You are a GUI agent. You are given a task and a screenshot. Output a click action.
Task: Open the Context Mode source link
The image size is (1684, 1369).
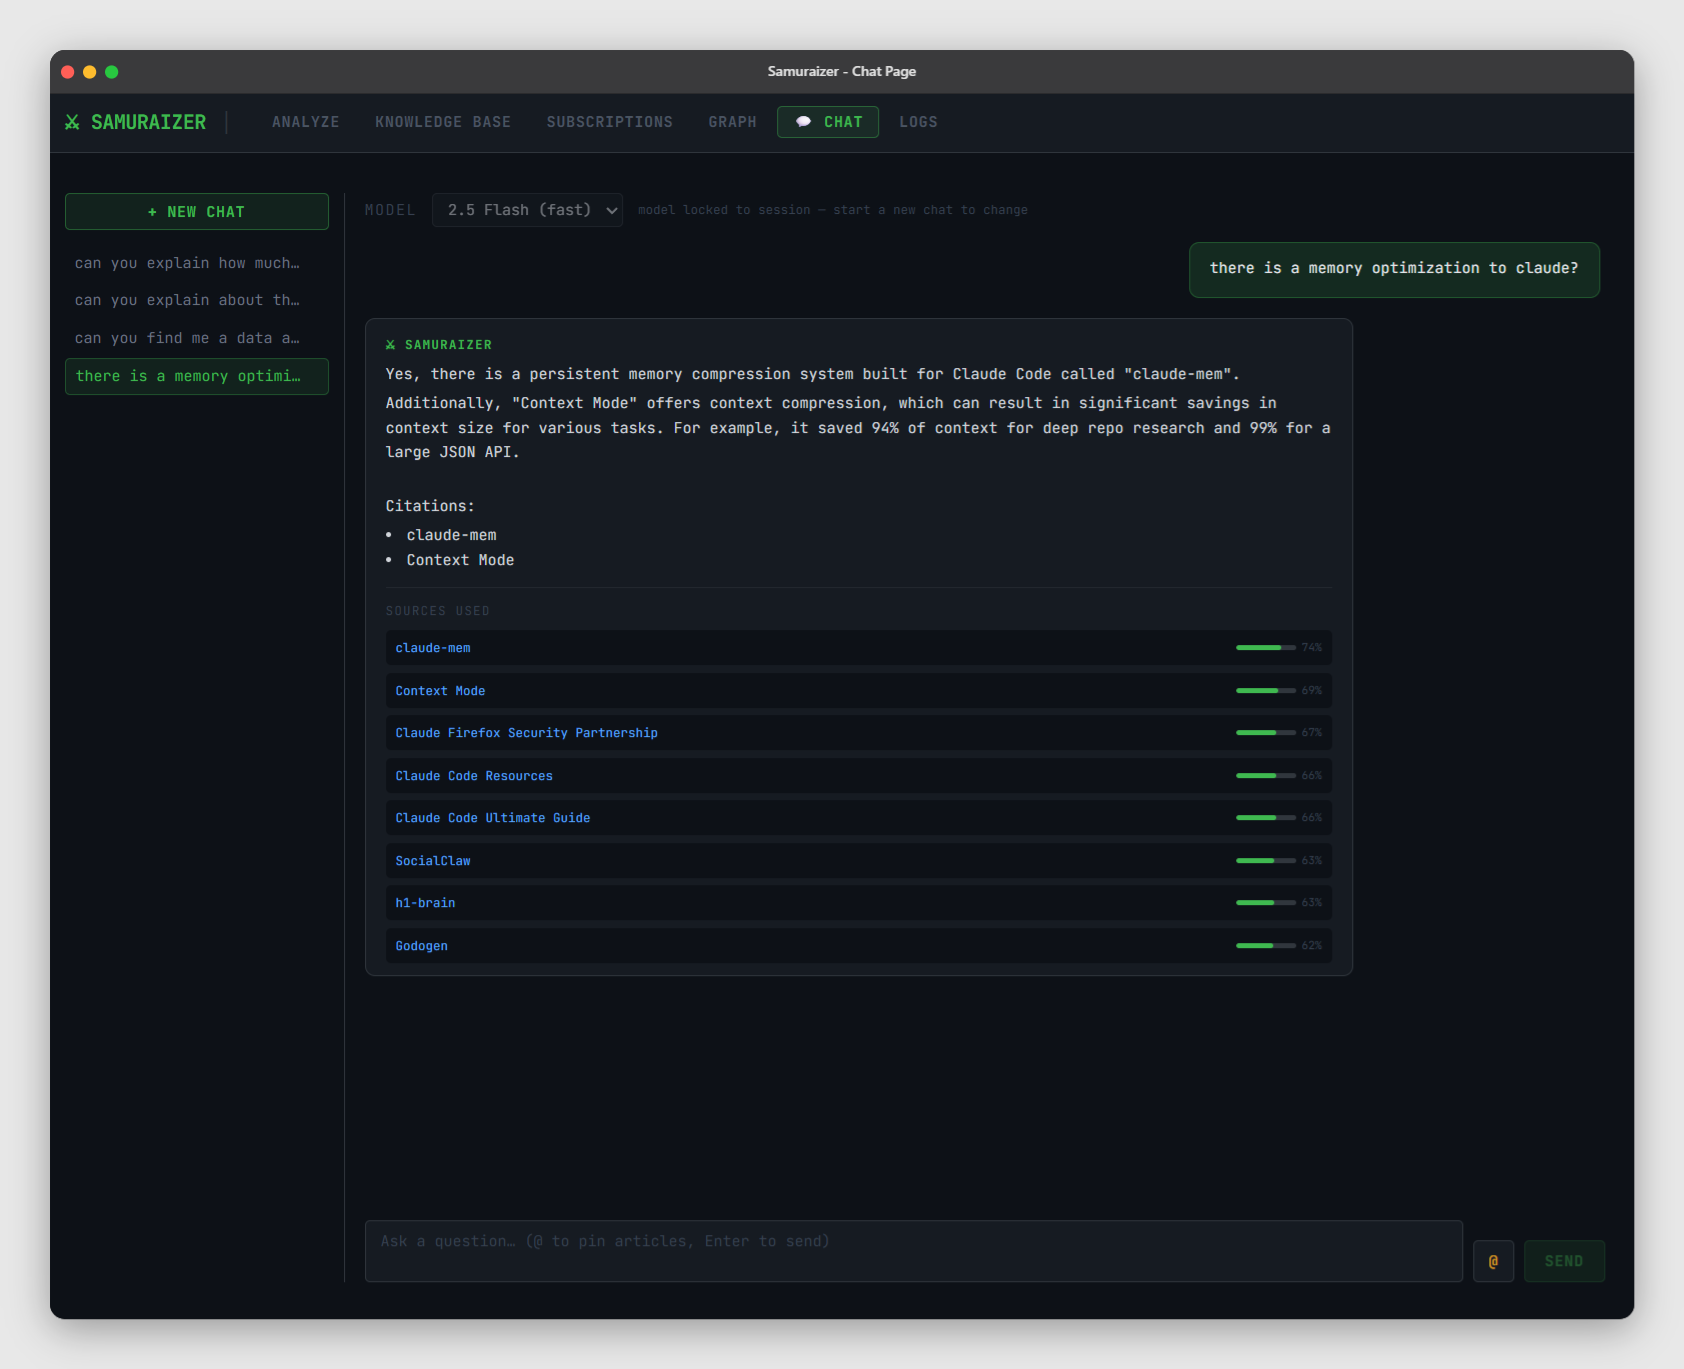pos(440,691)
